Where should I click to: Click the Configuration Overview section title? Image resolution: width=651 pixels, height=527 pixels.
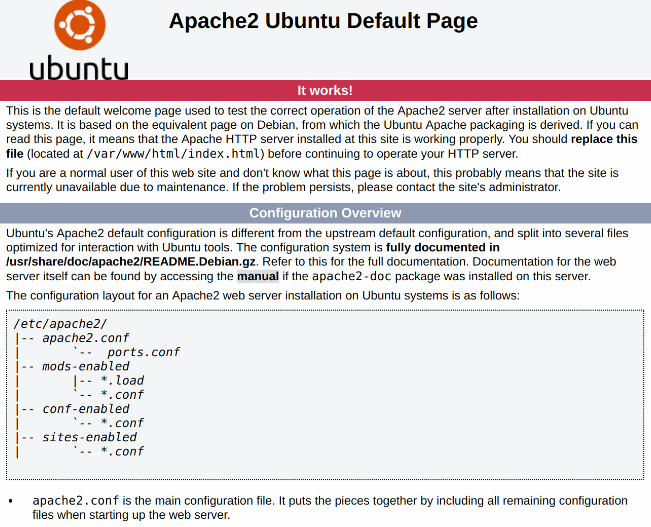pyautogui.click(x=325, y=213)
